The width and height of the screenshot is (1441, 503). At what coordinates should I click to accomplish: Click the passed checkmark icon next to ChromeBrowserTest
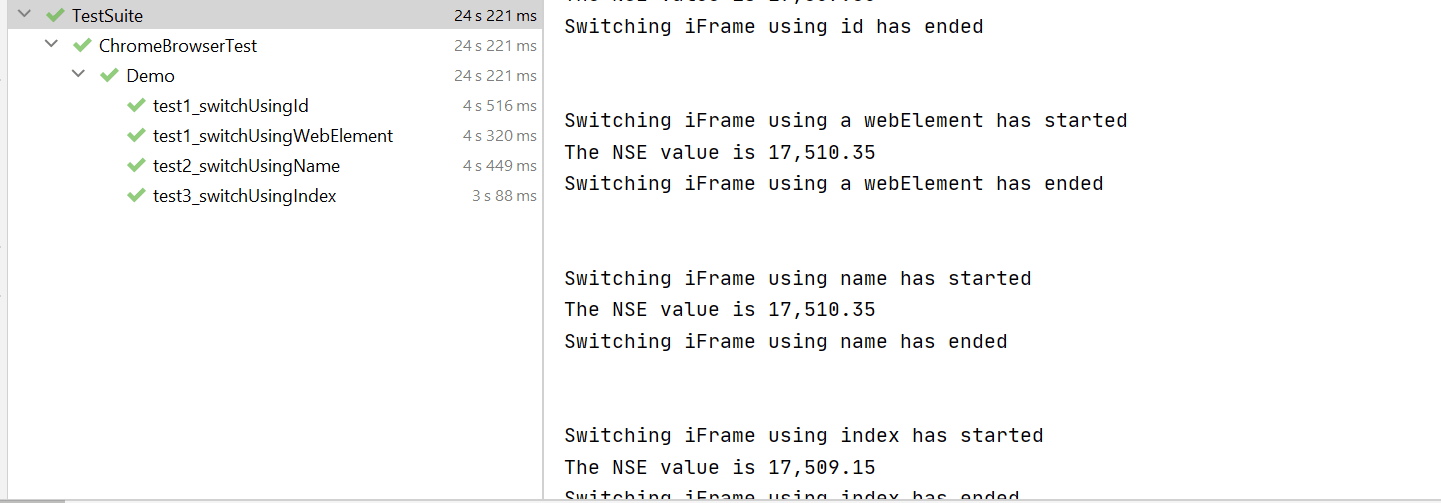82,46
